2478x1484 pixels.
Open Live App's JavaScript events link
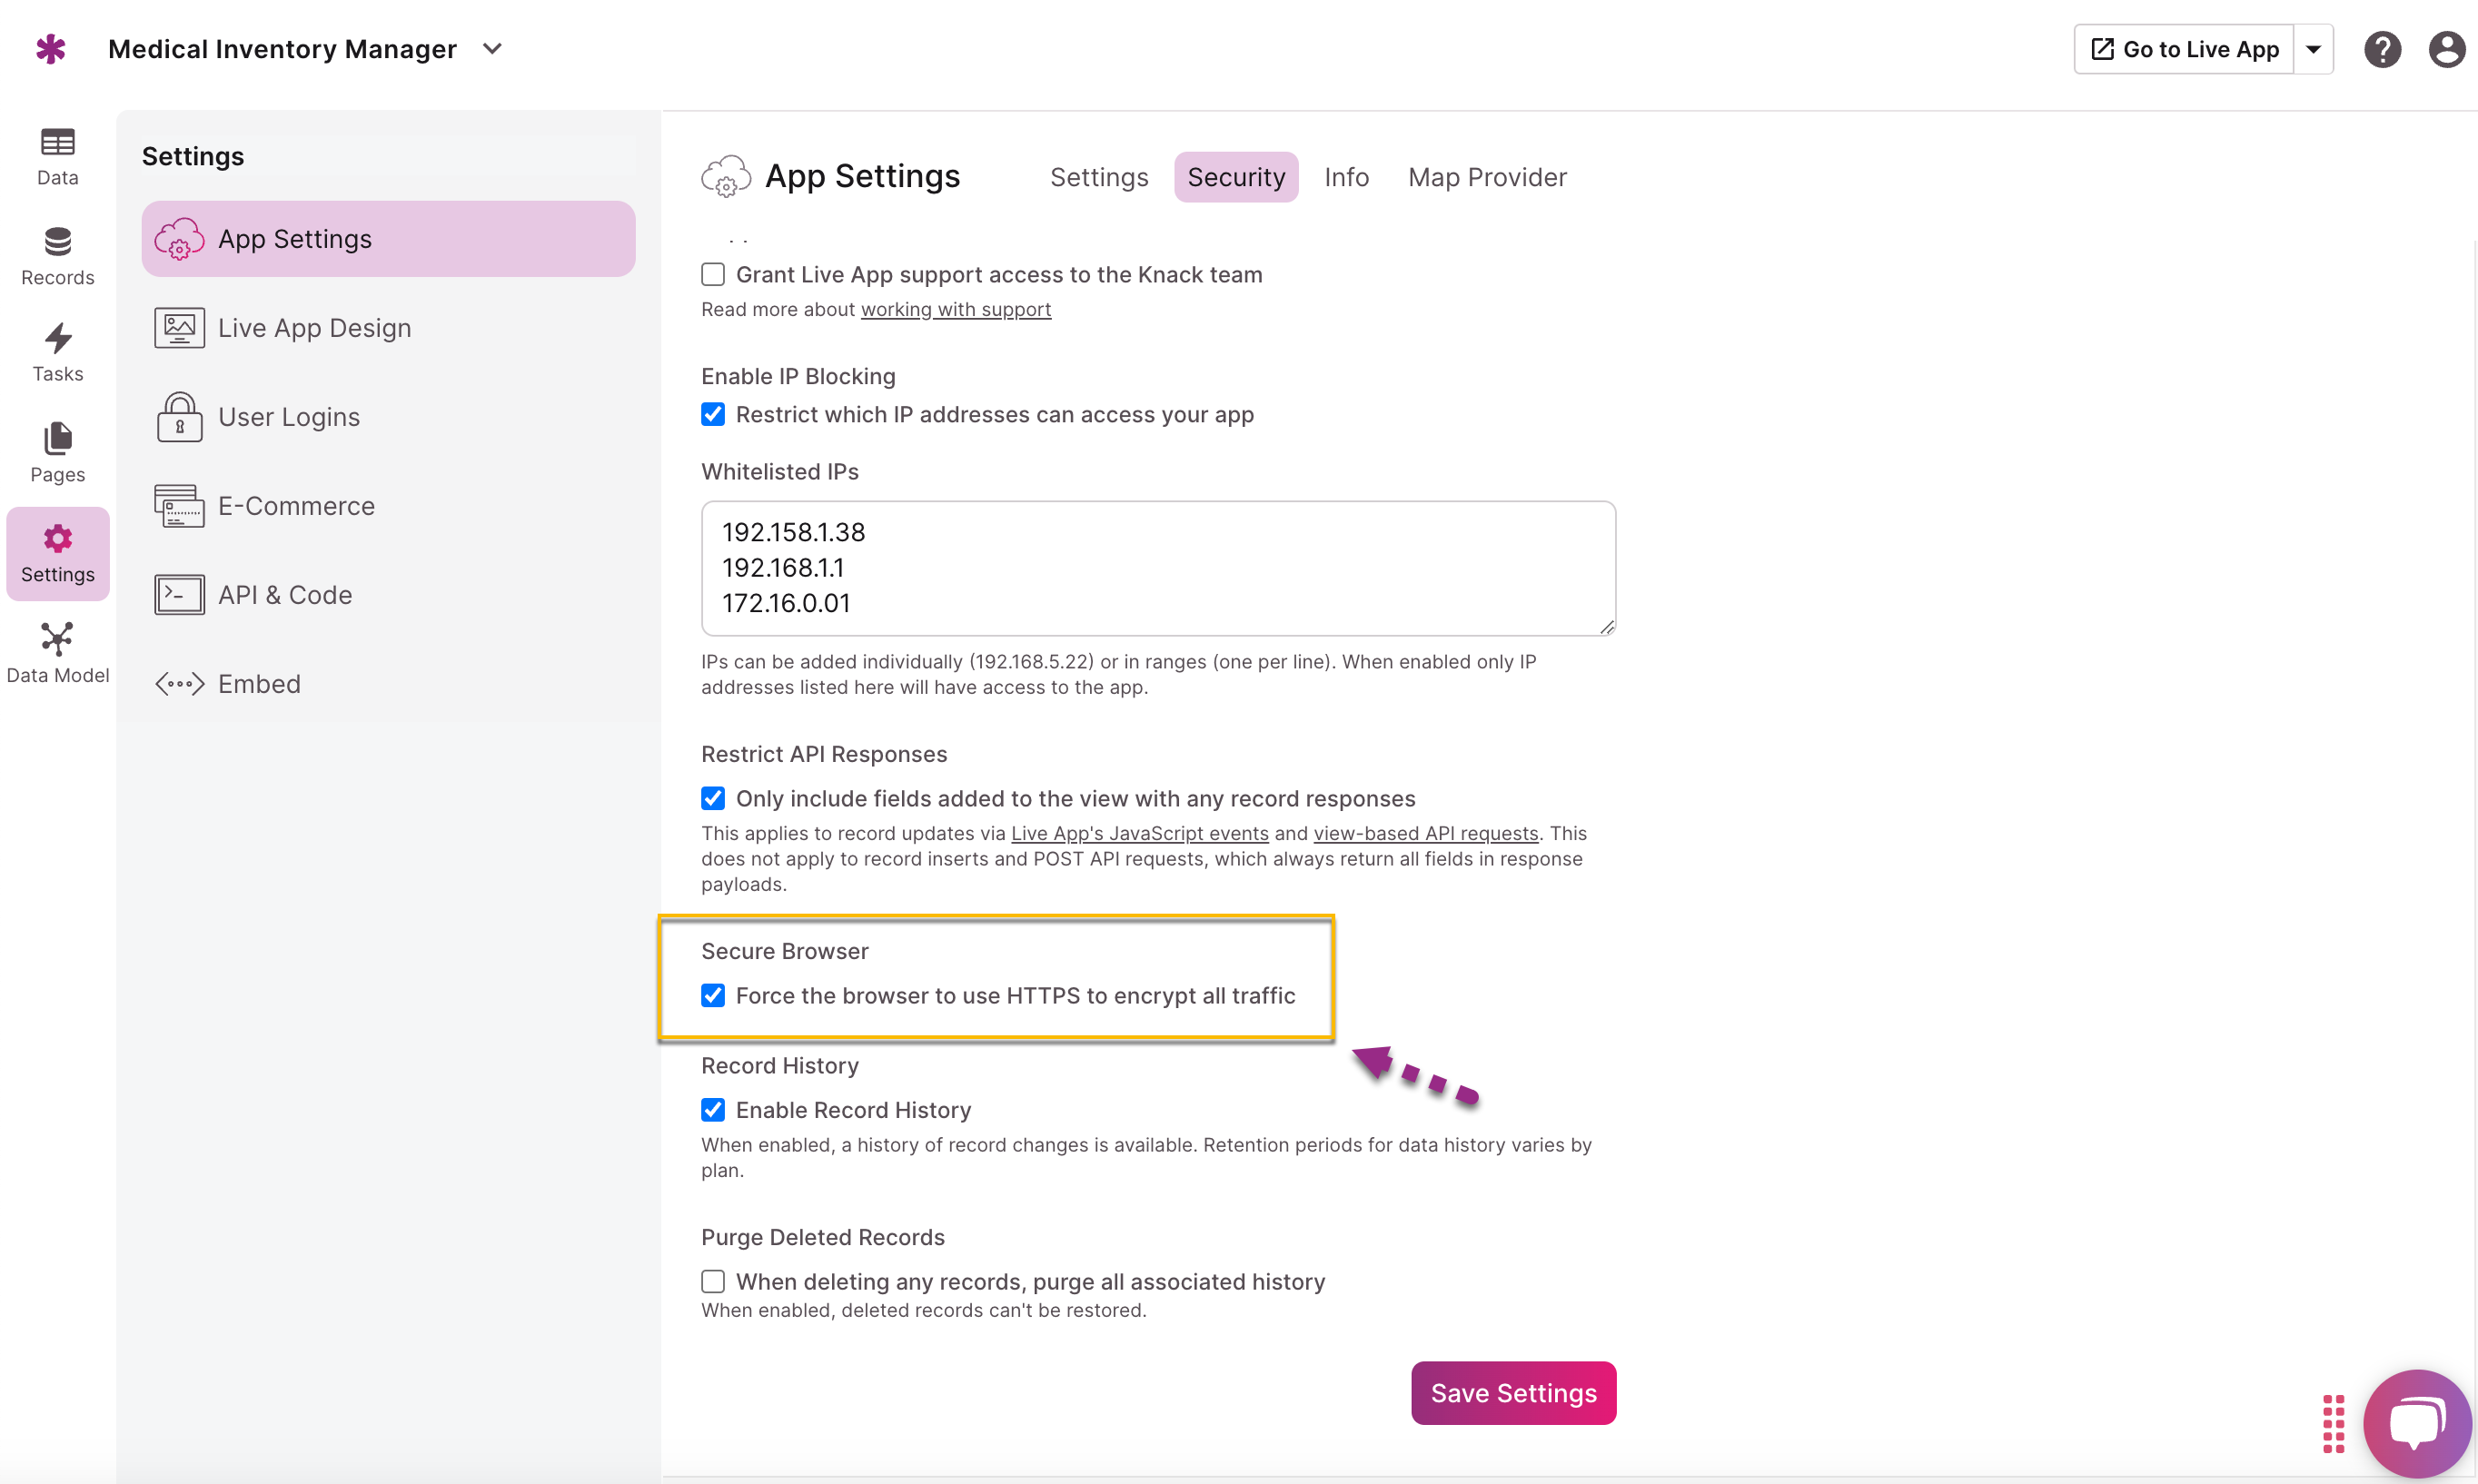tap(1139, 833)
